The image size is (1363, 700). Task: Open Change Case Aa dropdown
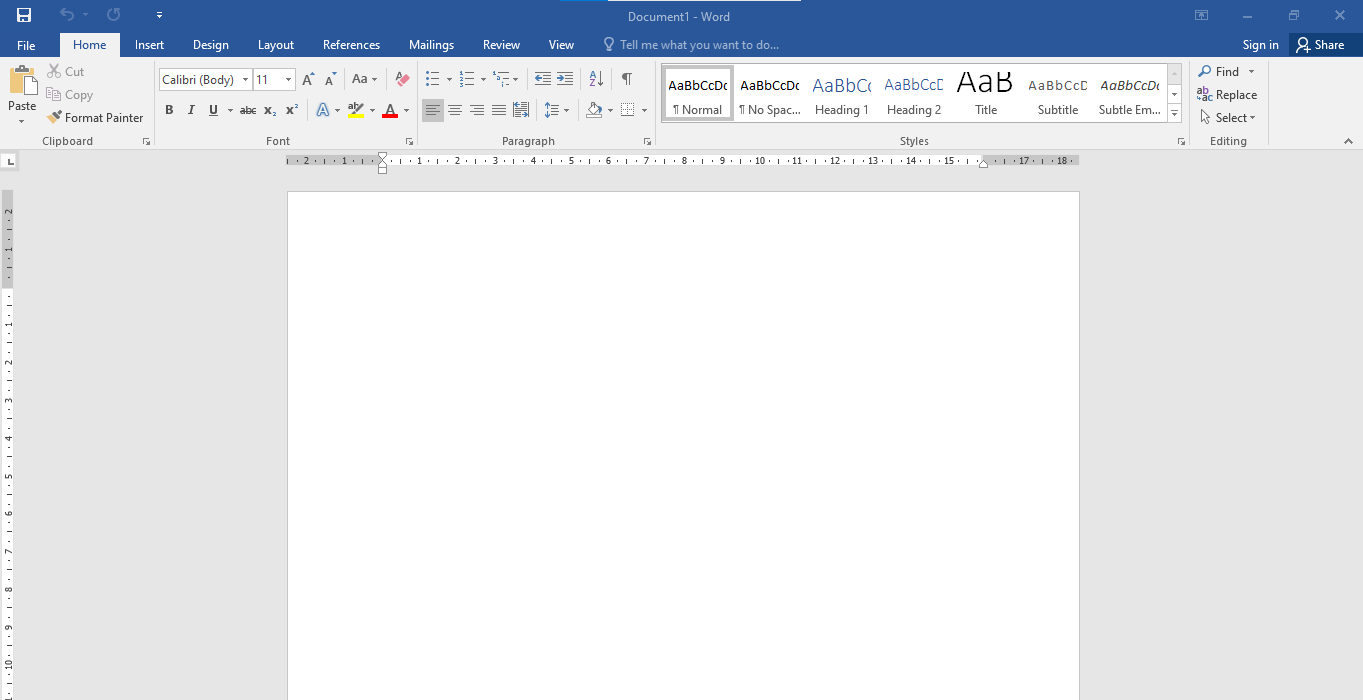coord(365,79)
